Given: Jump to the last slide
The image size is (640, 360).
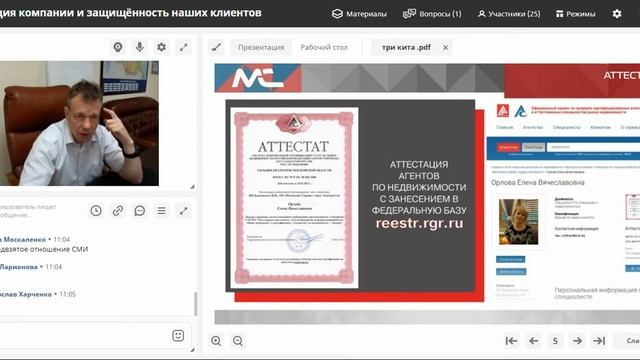Looking at the screenshot, I should [x=599, y=341].
